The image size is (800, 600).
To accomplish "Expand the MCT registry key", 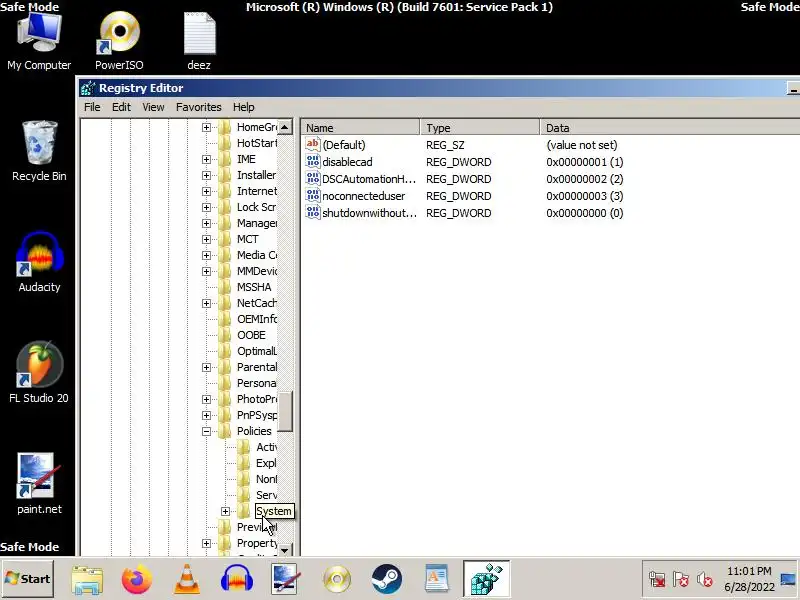I will [206, 239].
